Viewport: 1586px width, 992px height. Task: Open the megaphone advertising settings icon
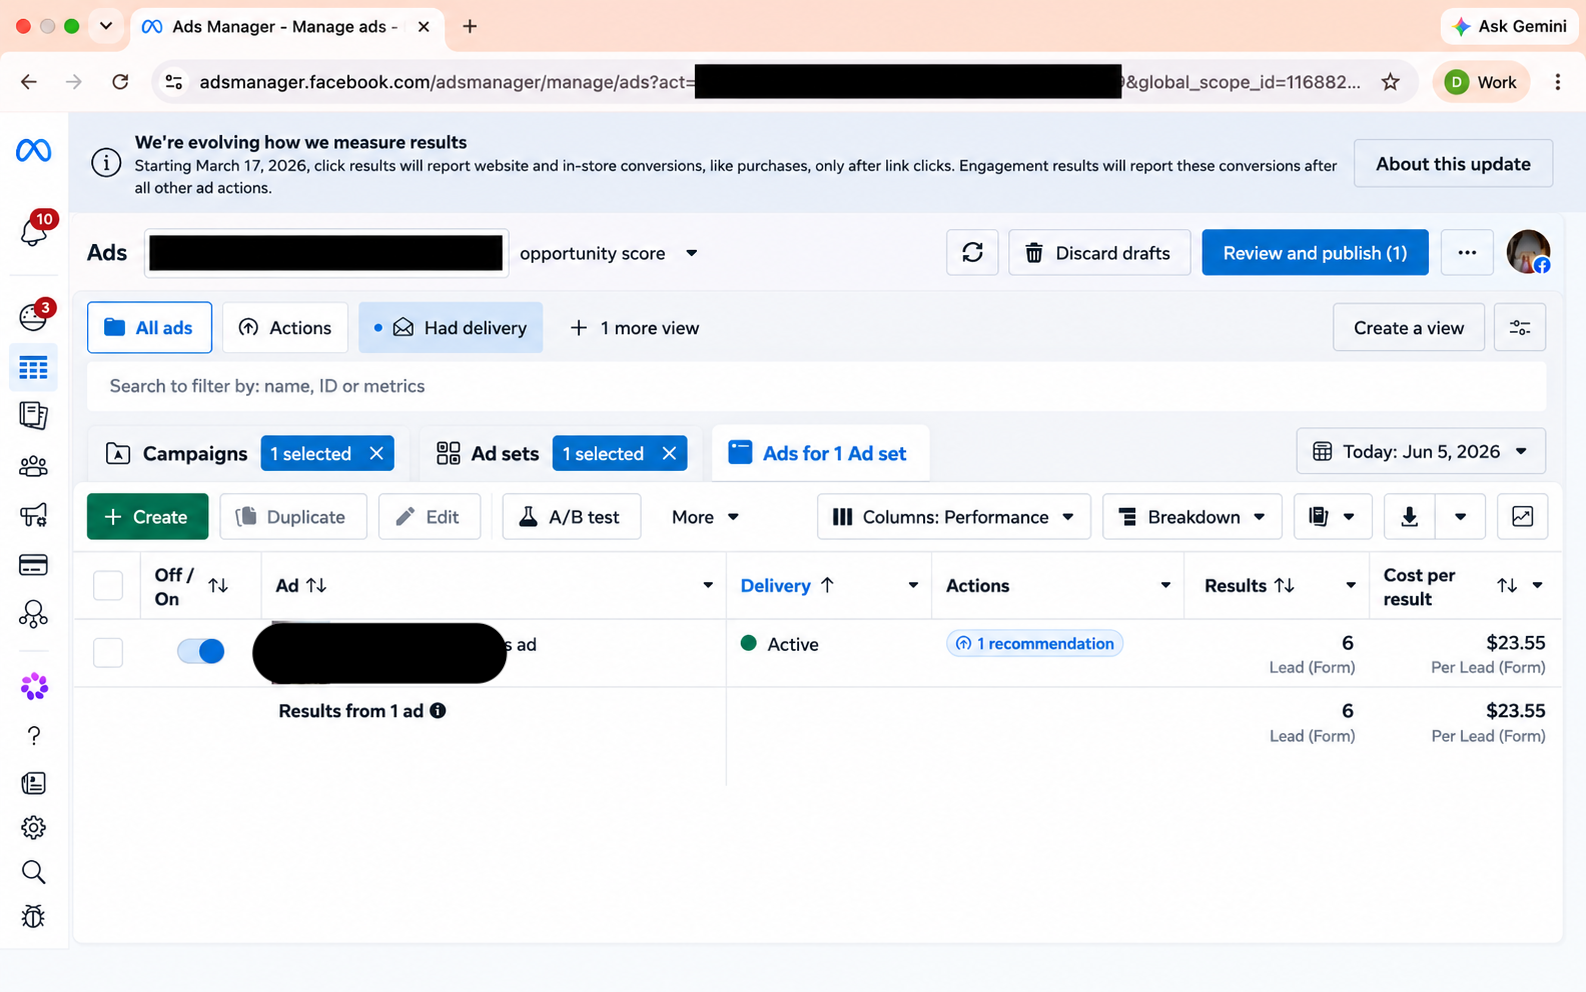pyautogui.click(x=33, y=515)
